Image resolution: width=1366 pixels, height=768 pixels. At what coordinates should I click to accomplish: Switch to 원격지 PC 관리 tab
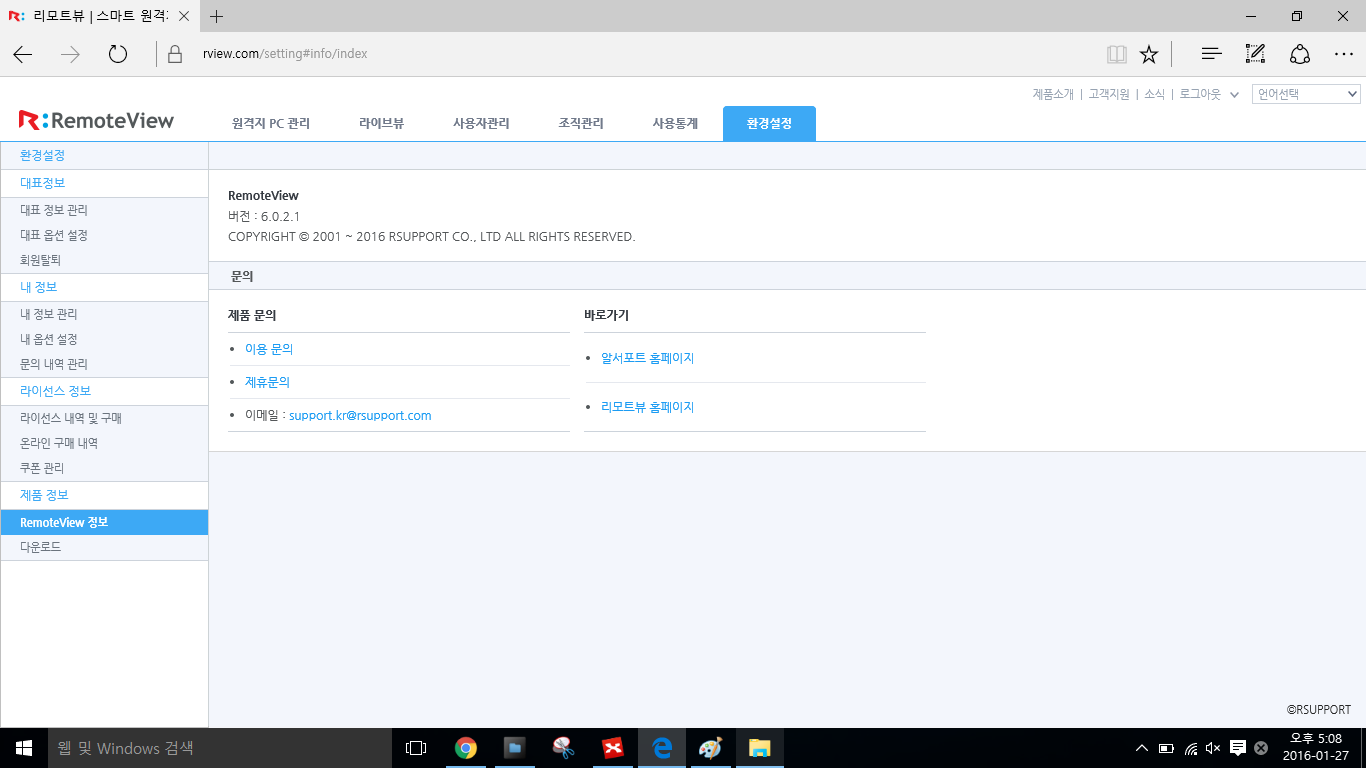270,124
